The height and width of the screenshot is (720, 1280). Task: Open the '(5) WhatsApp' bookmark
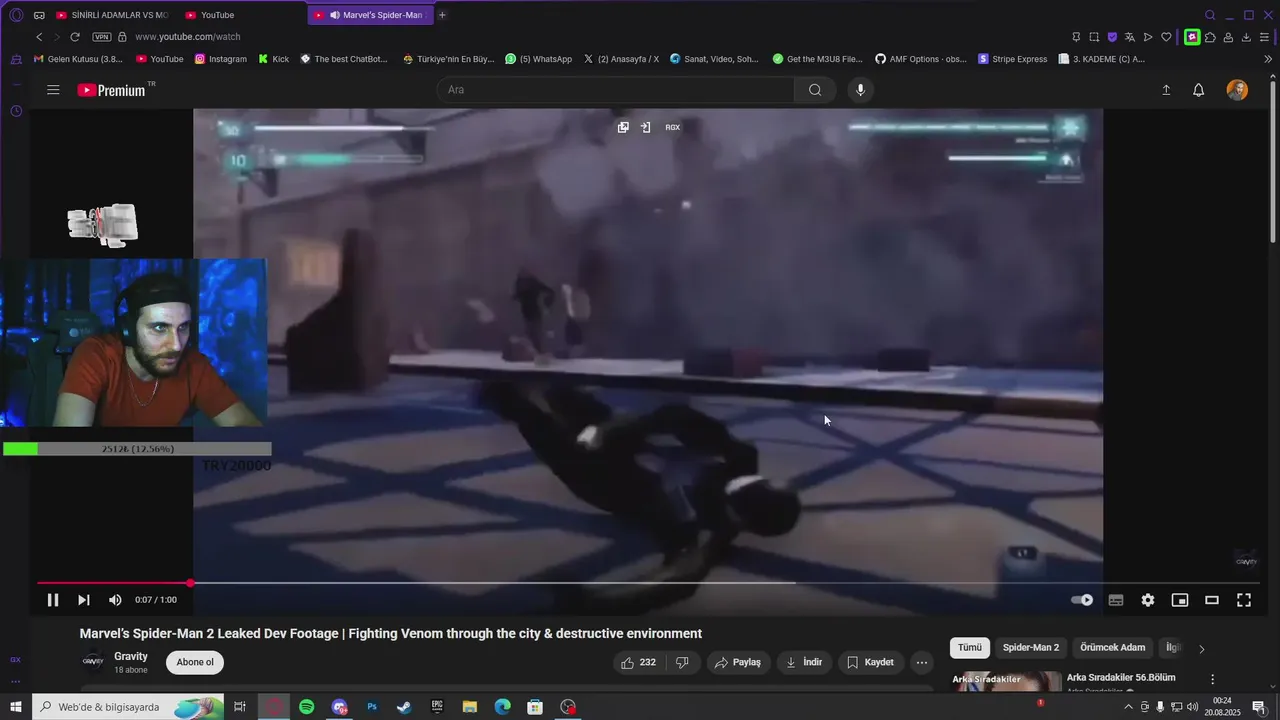pyautogui.click(x=539, y=59)
